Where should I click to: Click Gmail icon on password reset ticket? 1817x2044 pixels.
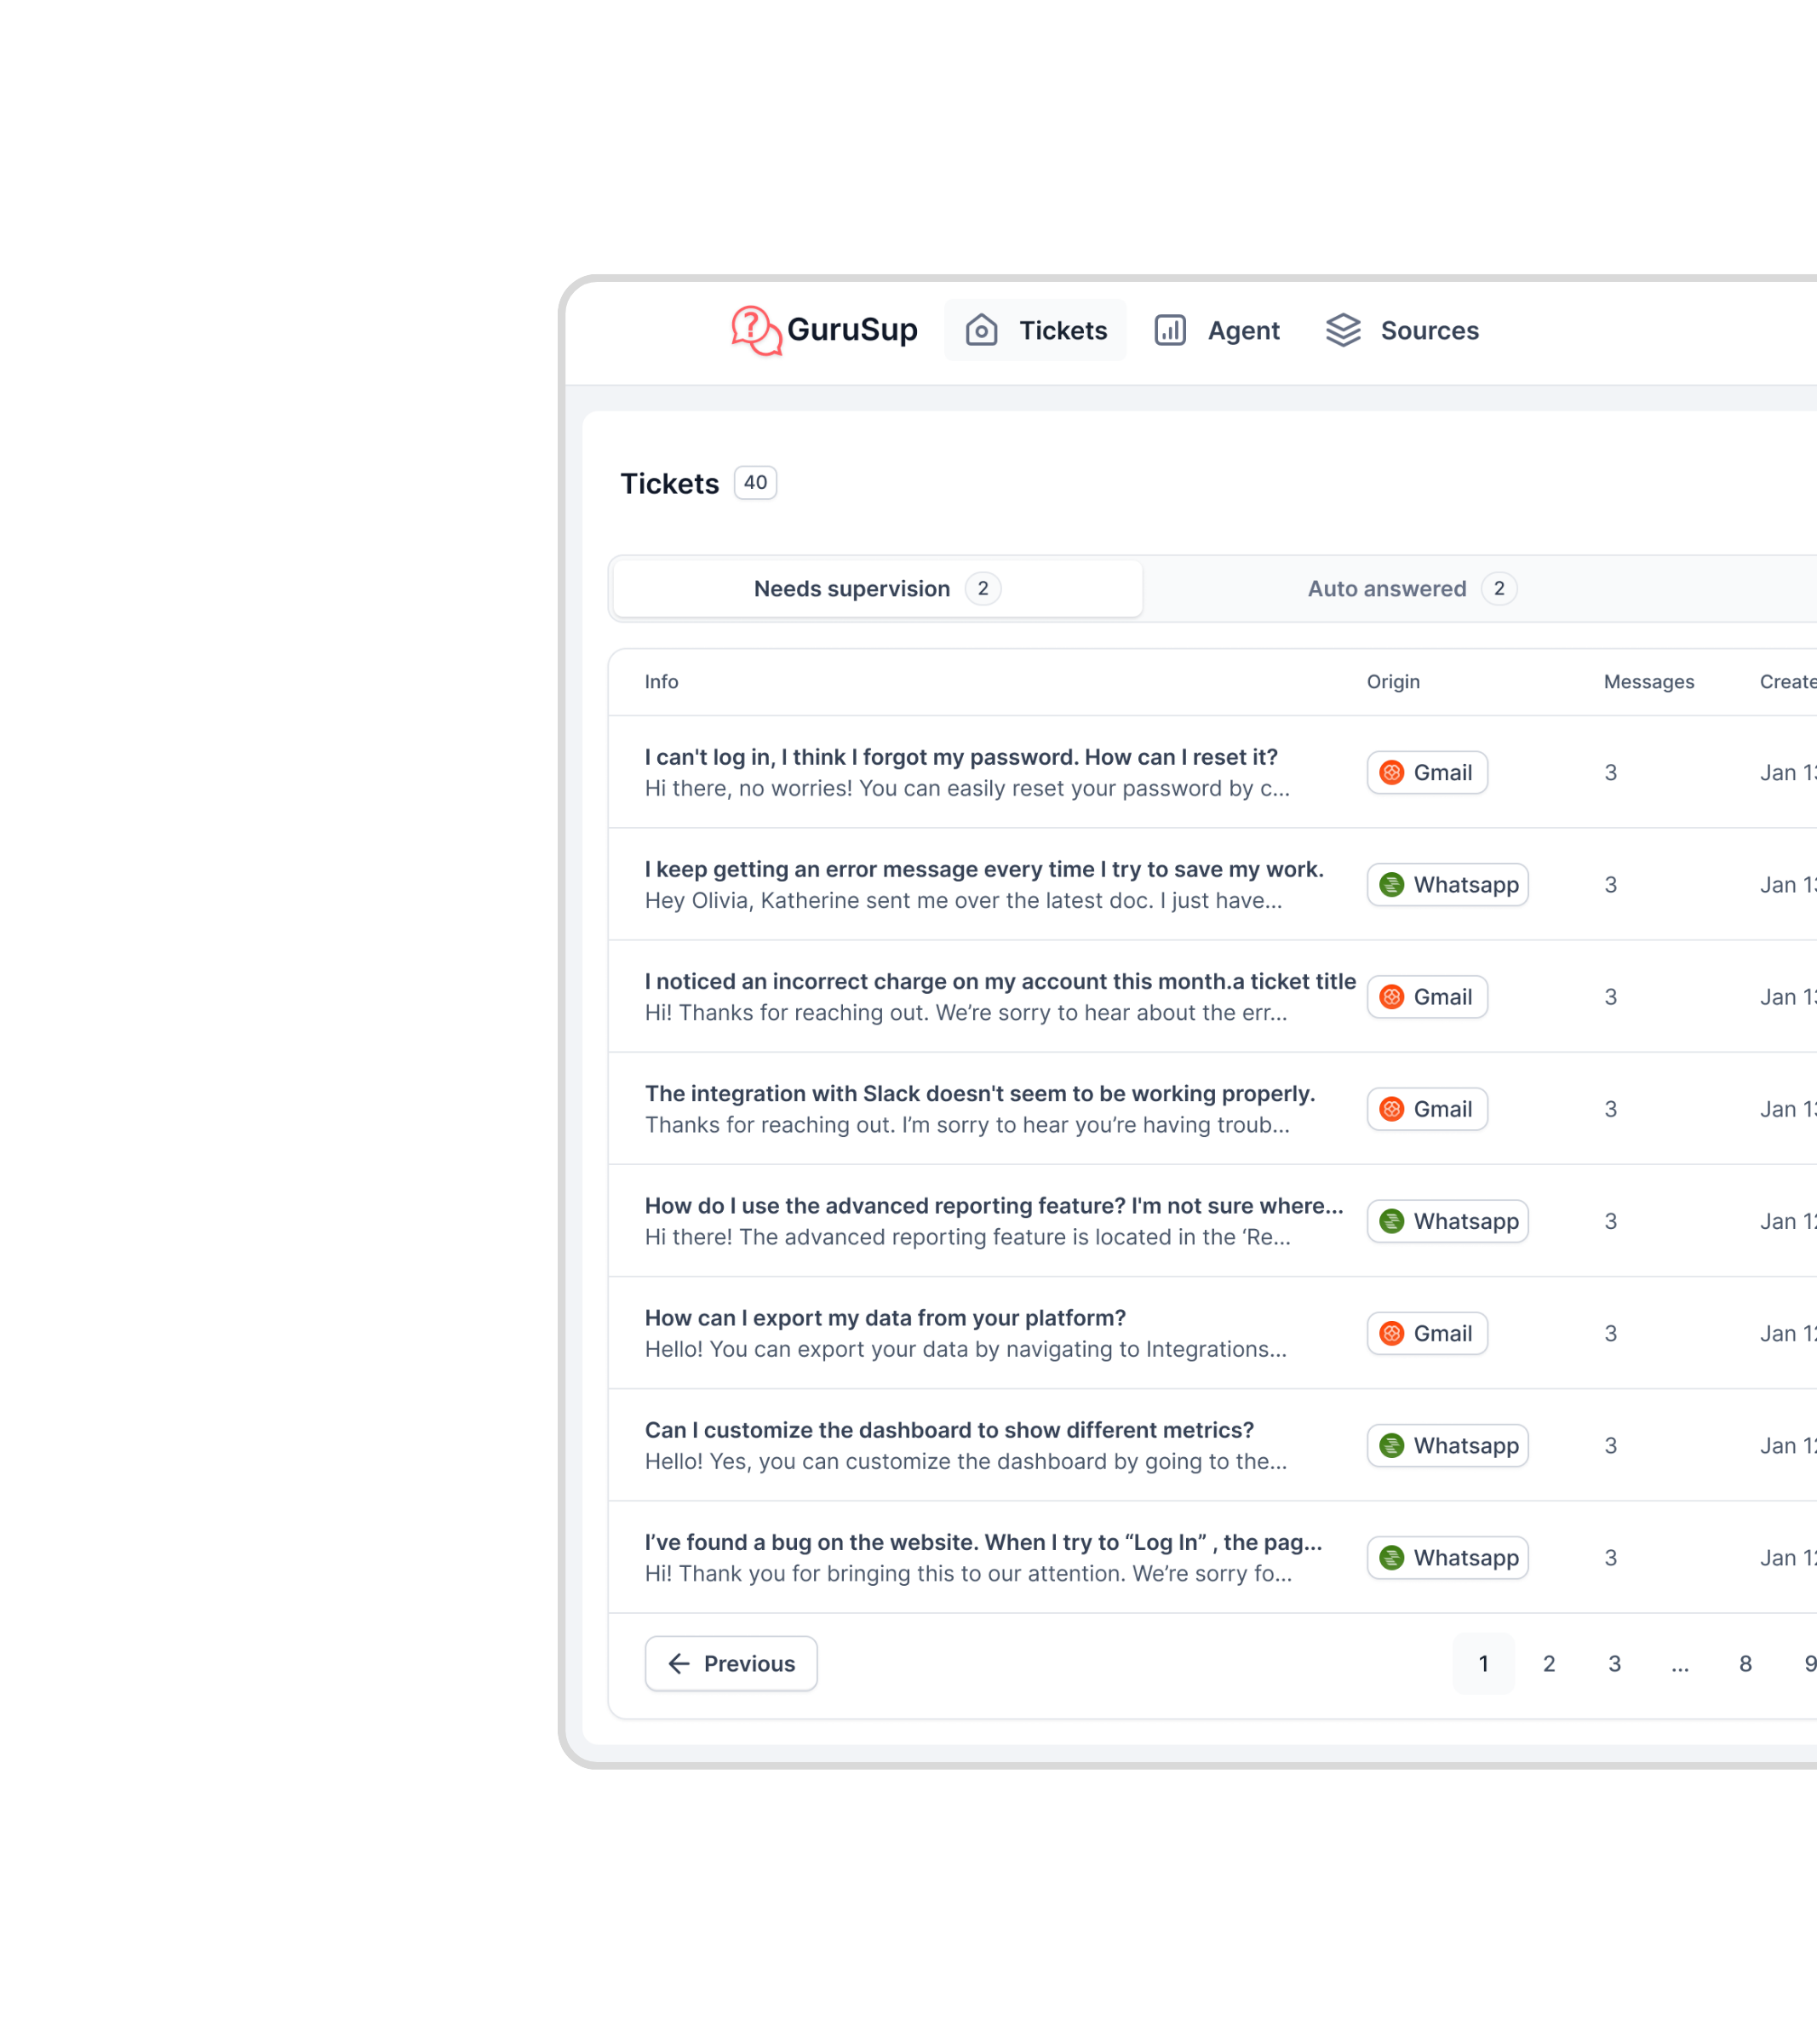point(1391,772)
